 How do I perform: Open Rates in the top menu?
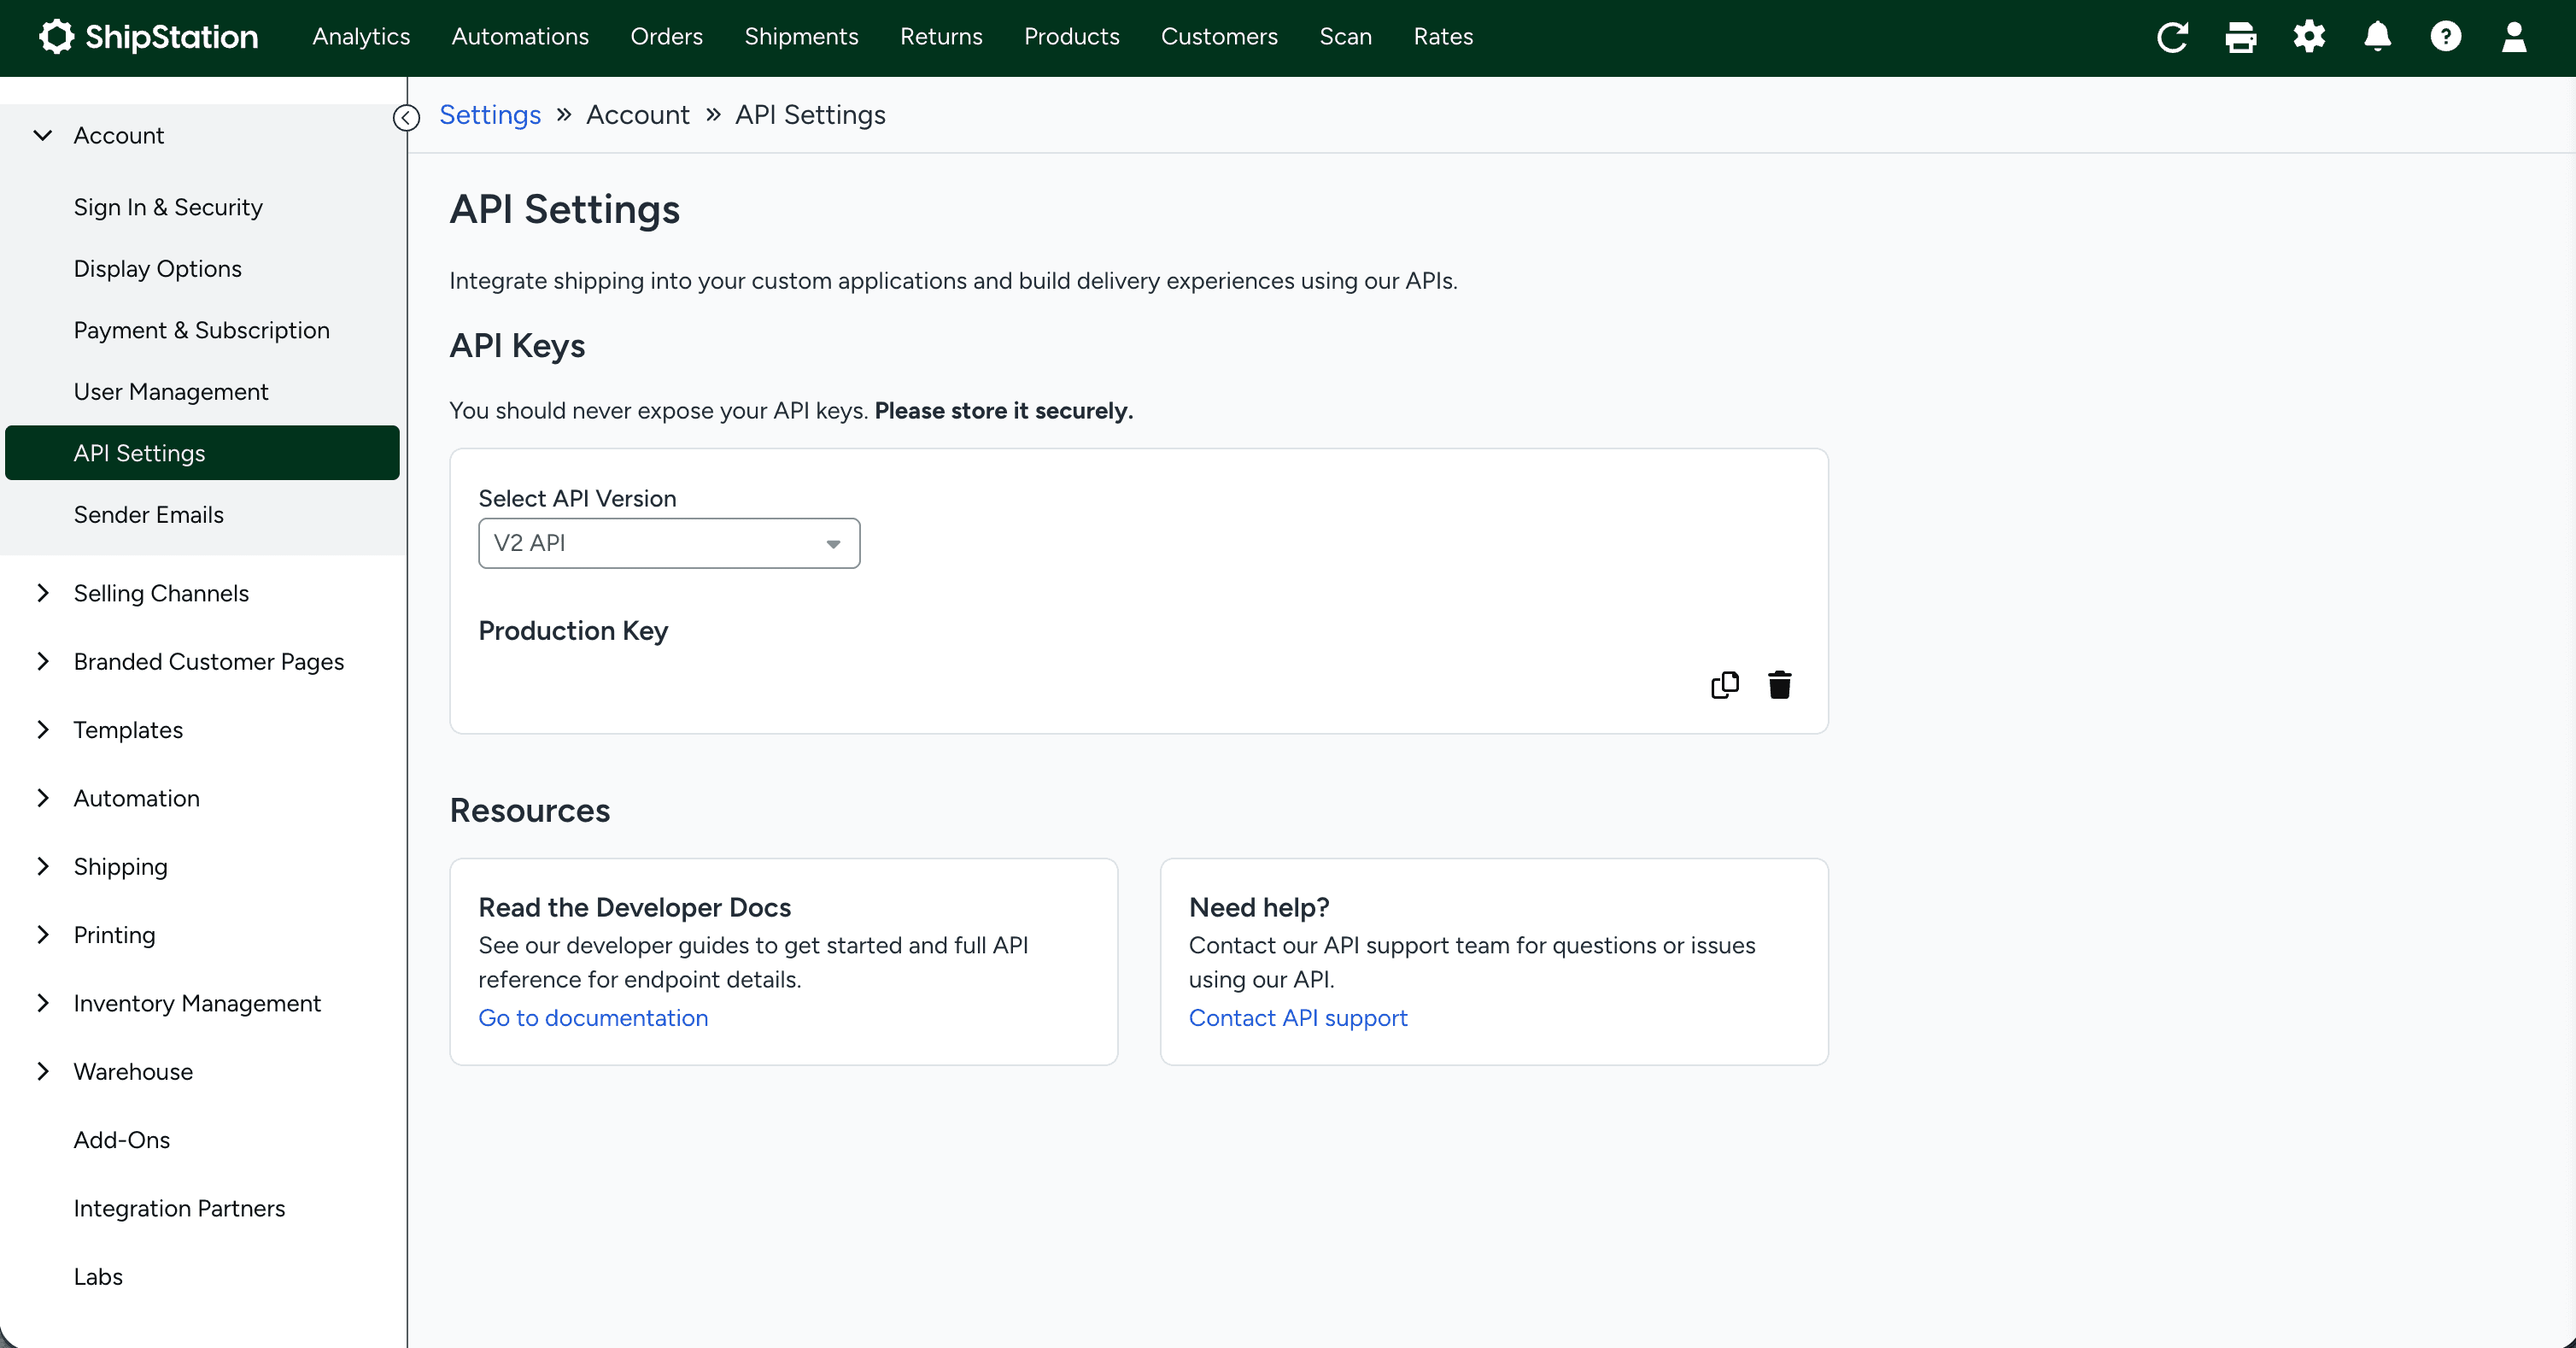[1443, 37]
